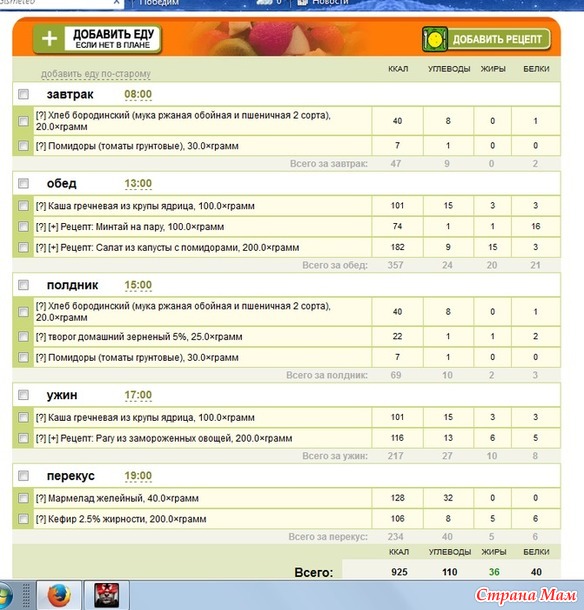
Task: Tick checkbox for Кефир 2.5% жирности
Action: 23,519
